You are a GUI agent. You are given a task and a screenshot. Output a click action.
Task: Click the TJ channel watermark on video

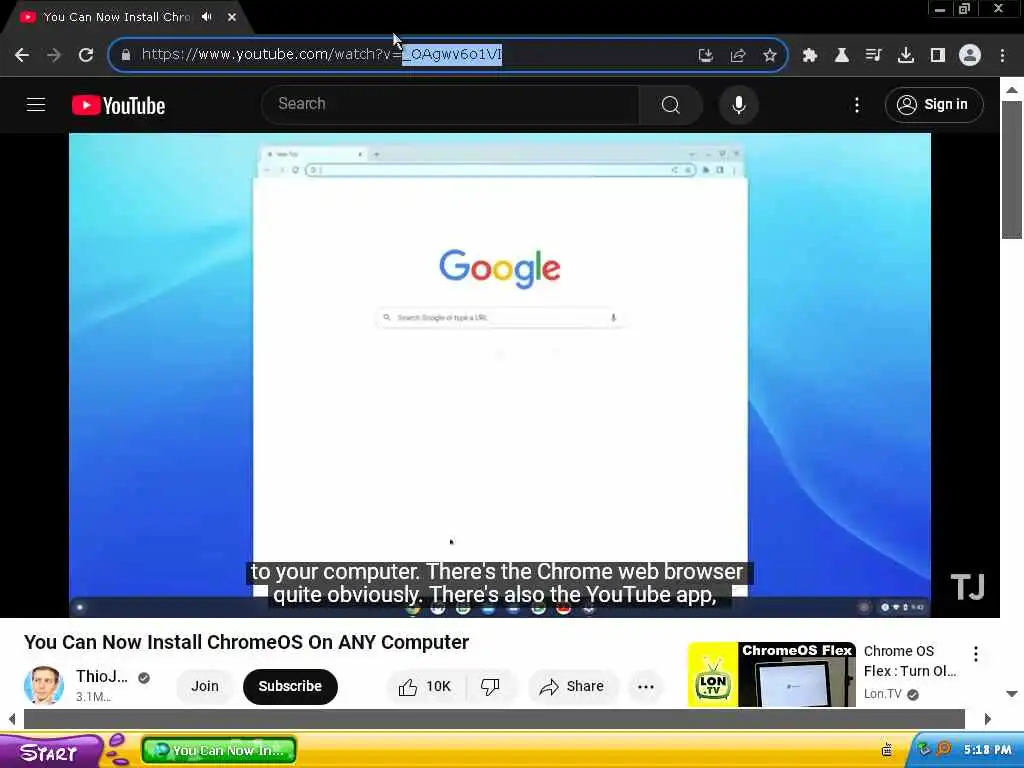(967, 587)
